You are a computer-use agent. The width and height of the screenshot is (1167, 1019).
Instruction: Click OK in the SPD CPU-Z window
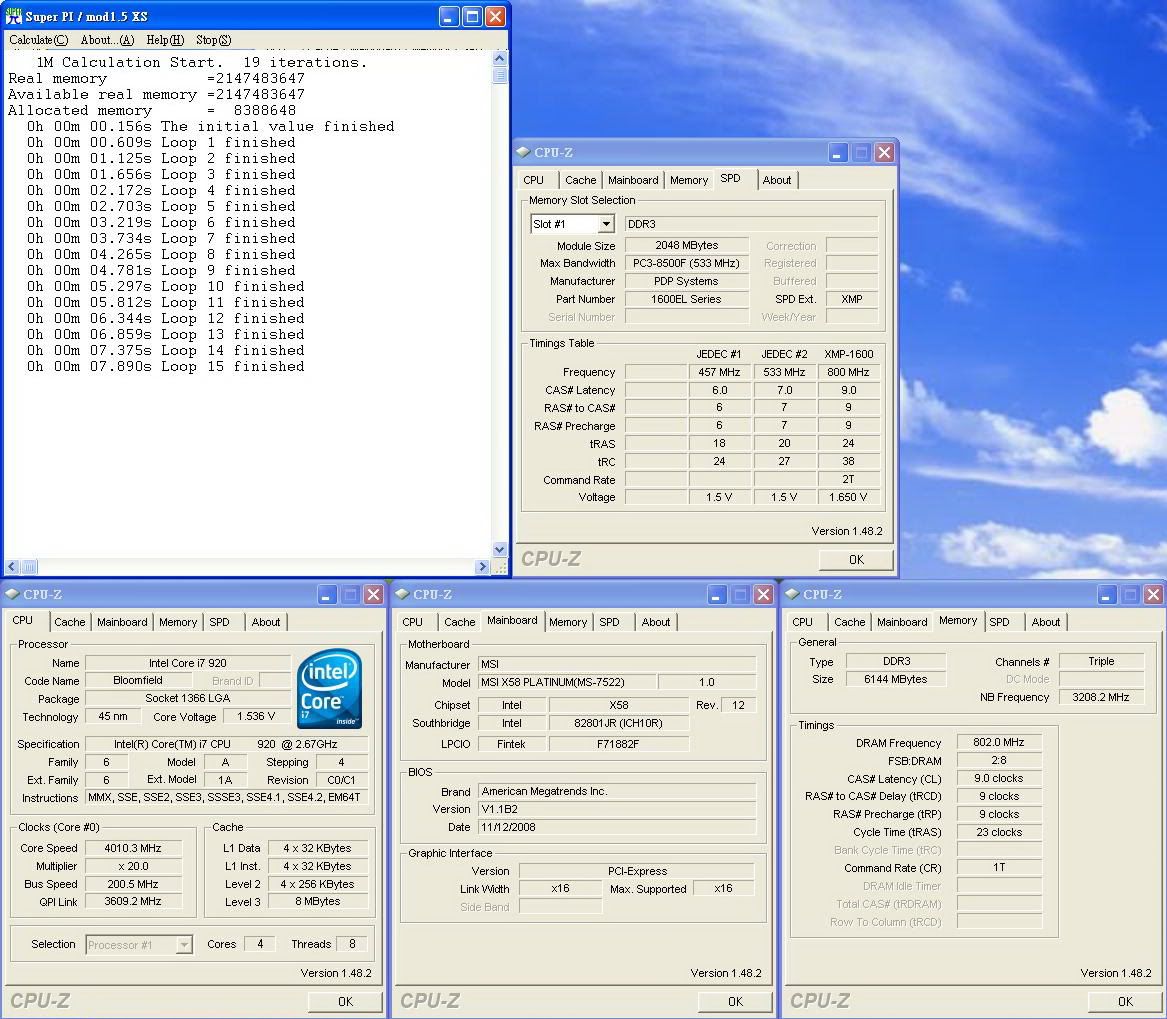tap(856, 560)
